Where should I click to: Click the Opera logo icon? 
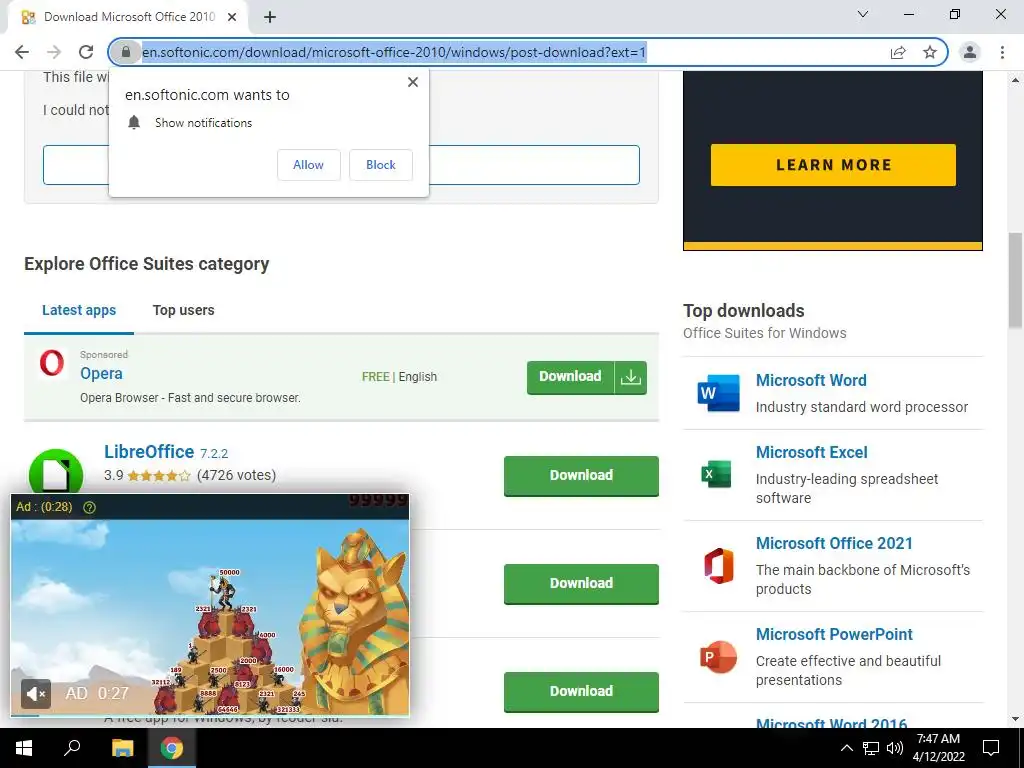pos(52,363)
